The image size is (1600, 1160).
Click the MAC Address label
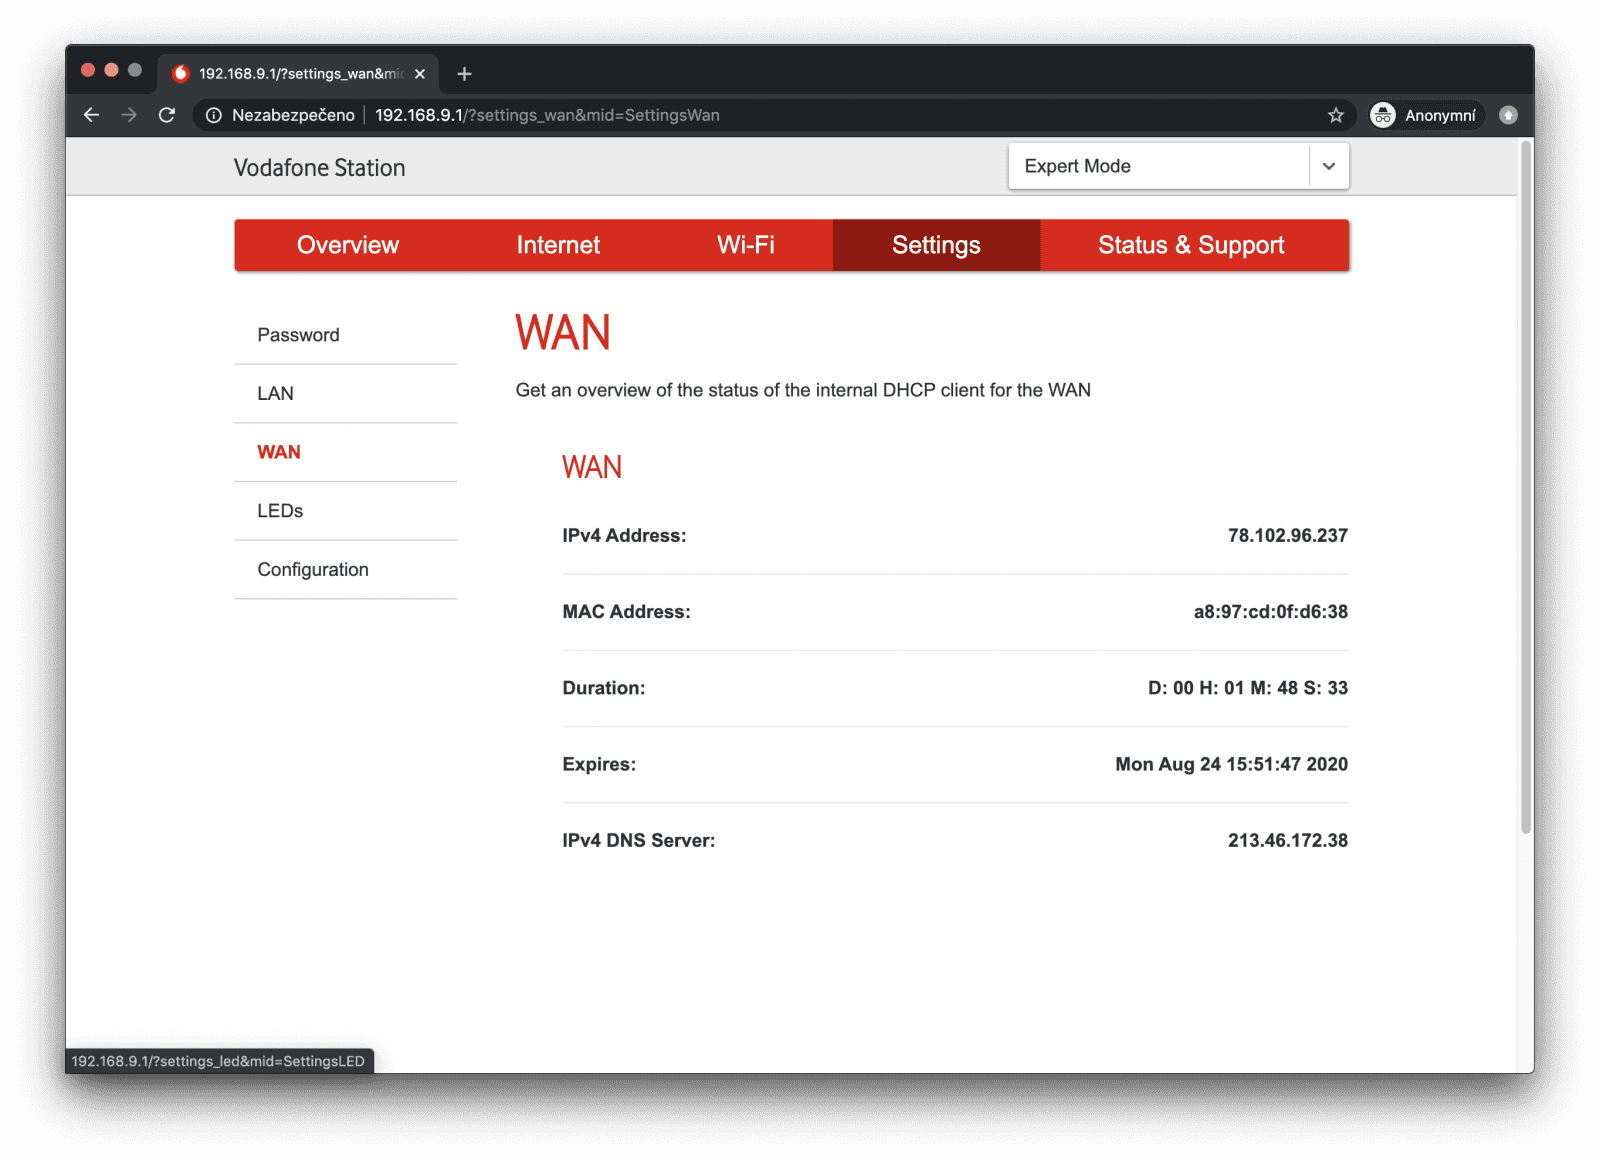[626, 612]
